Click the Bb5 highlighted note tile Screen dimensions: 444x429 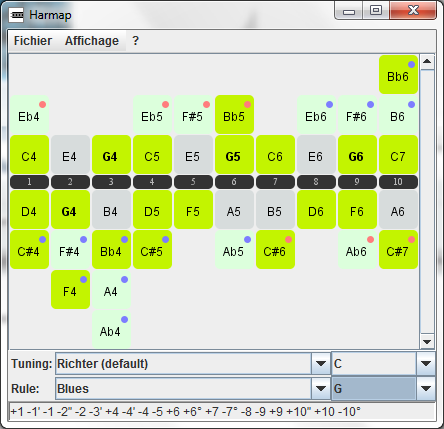pyautogui.click(x=234, y=115)
